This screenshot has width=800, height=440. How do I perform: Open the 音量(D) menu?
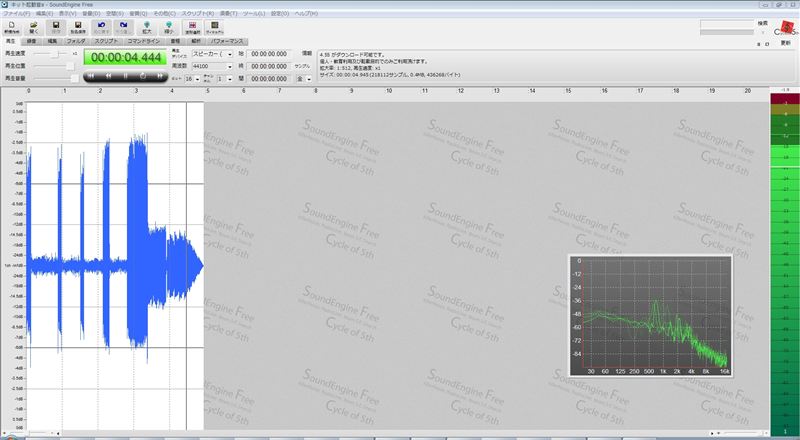tap(91, 14)
